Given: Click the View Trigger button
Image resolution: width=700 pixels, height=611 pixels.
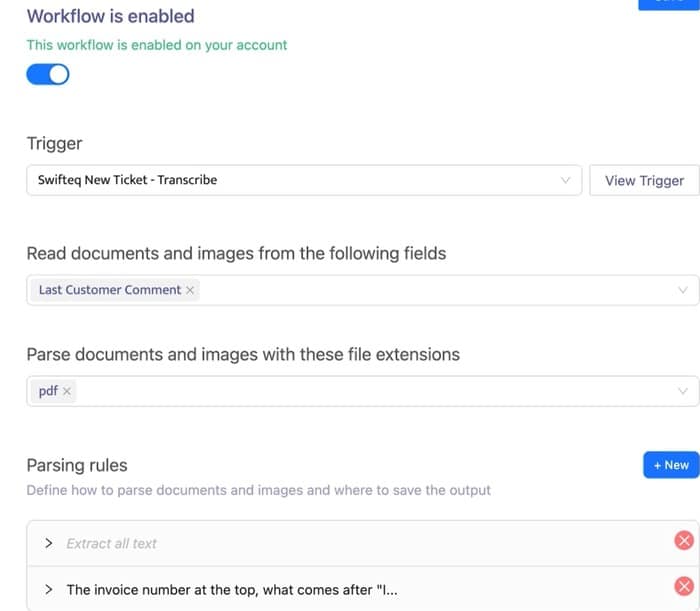Looking at the screenshot, I should pyautogui.click(x=644, y=180).
